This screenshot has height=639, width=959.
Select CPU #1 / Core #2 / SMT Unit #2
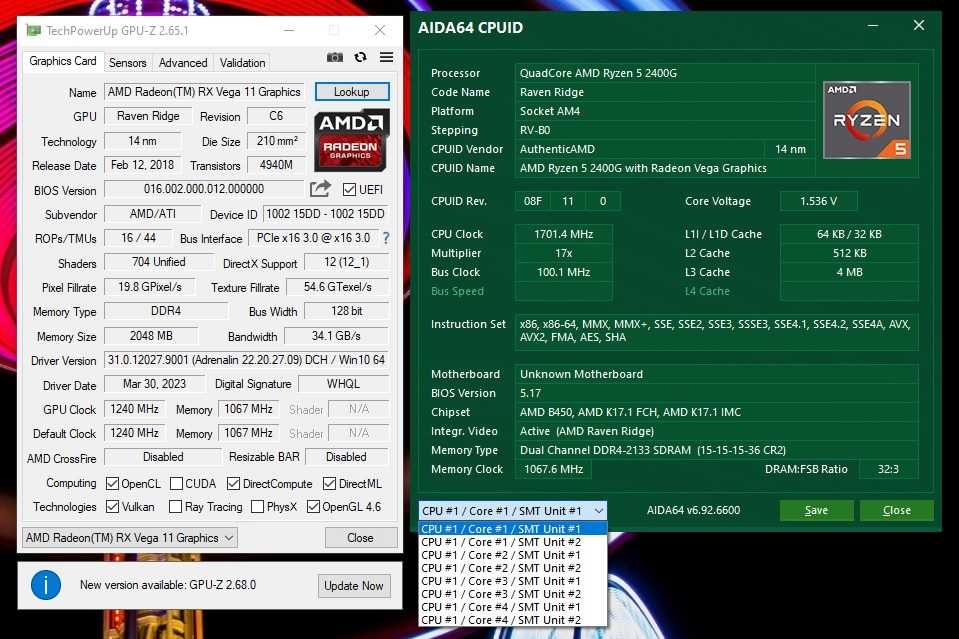[x=513, y=568]
